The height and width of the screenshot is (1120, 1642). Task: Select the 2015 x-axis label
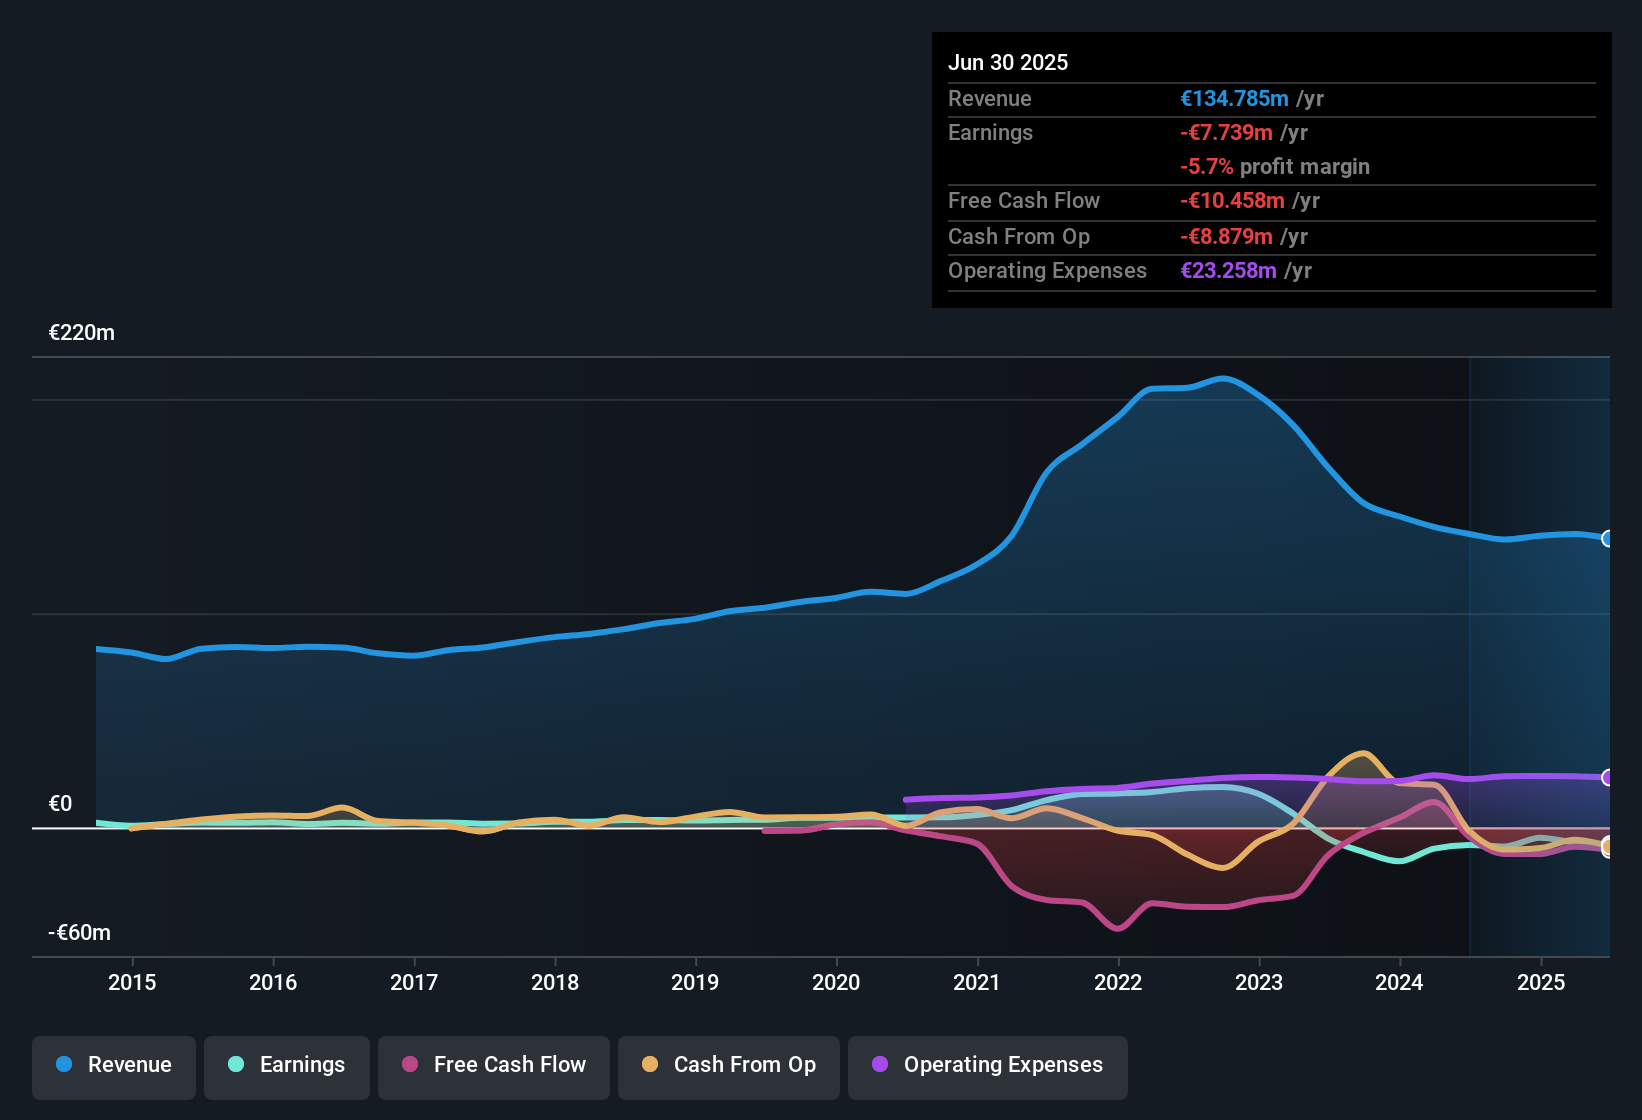(132, 982)
